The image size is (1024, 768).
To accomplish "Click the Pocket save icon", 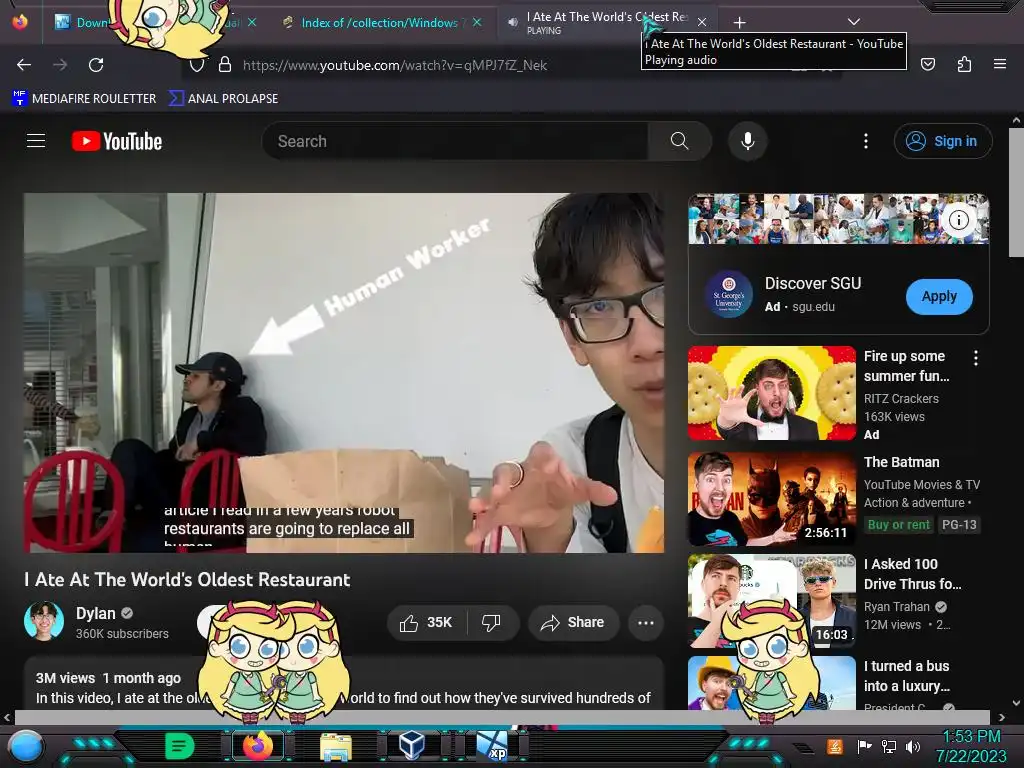I will click(928, 64).
